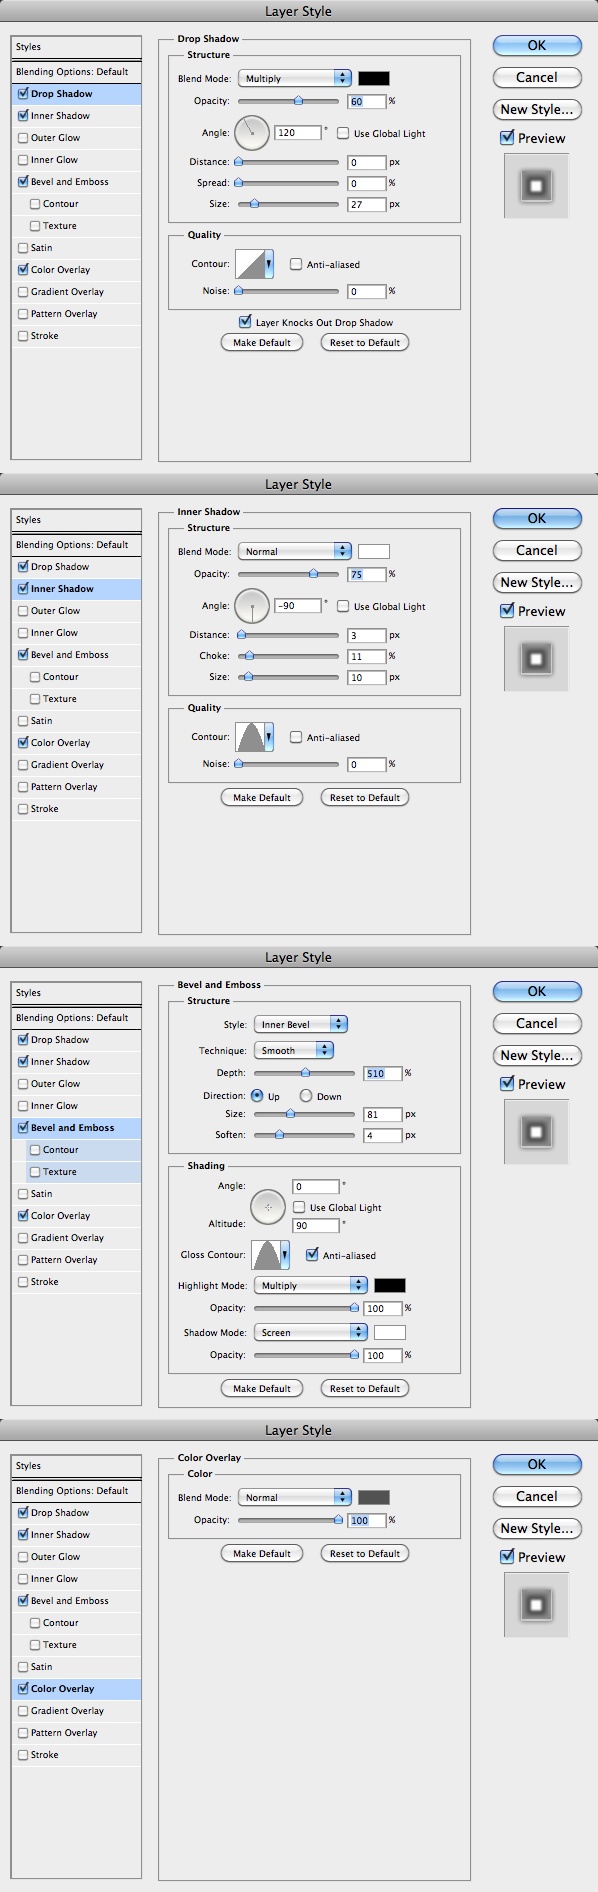Click Make Default in the Color Overlay panel
The height and width of the screenshot is (1892, 598).
[262, 1553]
